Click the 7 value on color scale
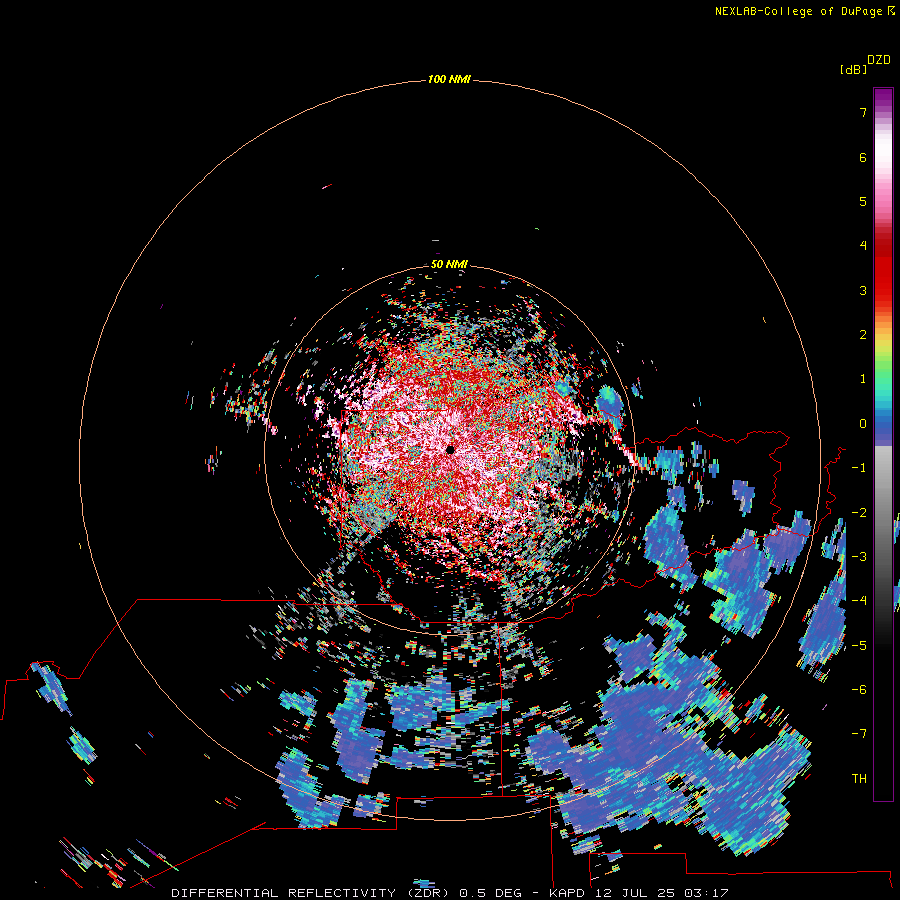The width and height of the screenshot is (900, 900). (863, 112)
